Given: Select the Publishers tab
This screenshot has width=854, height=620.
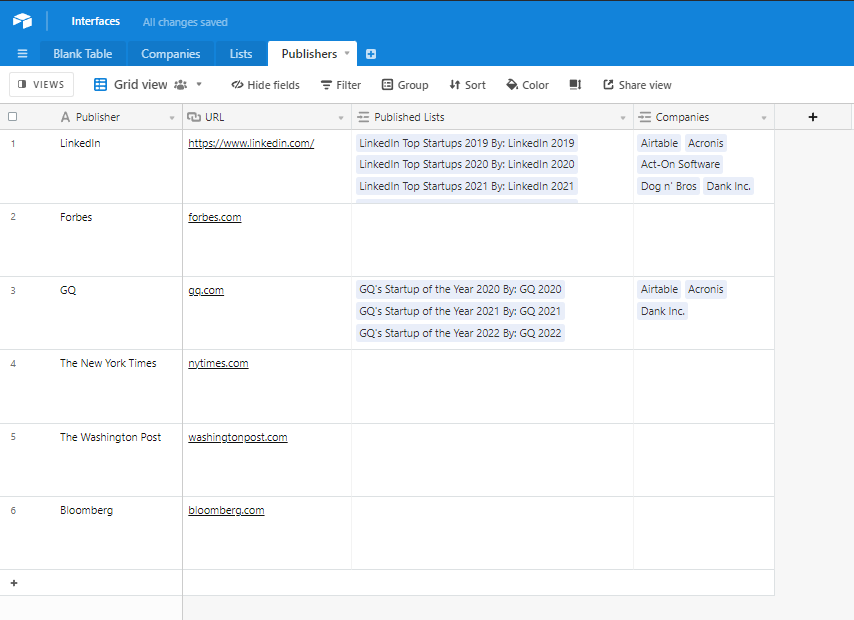Looking at the screenshot, I should click(x=309, y=54).
